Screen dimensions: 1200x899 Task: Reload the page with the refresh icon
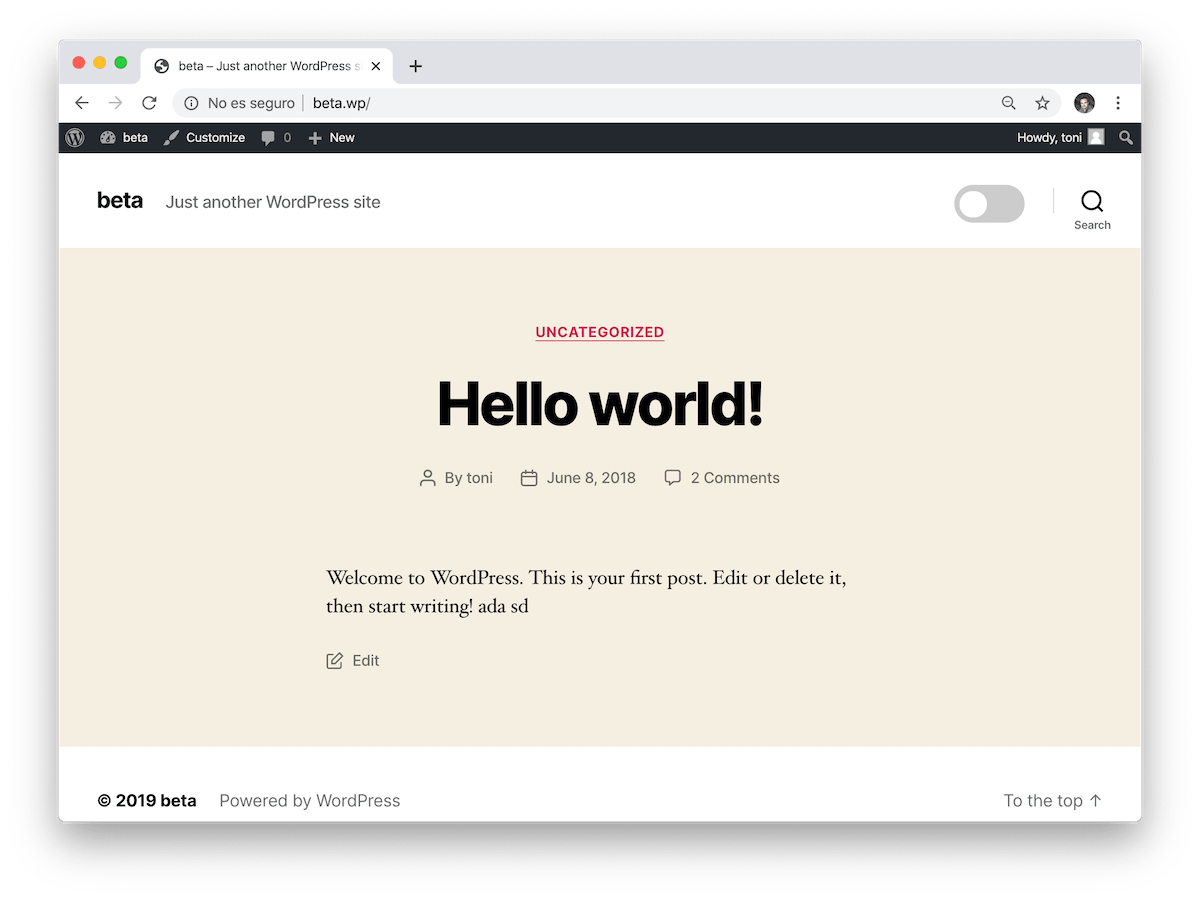point(149,103)
